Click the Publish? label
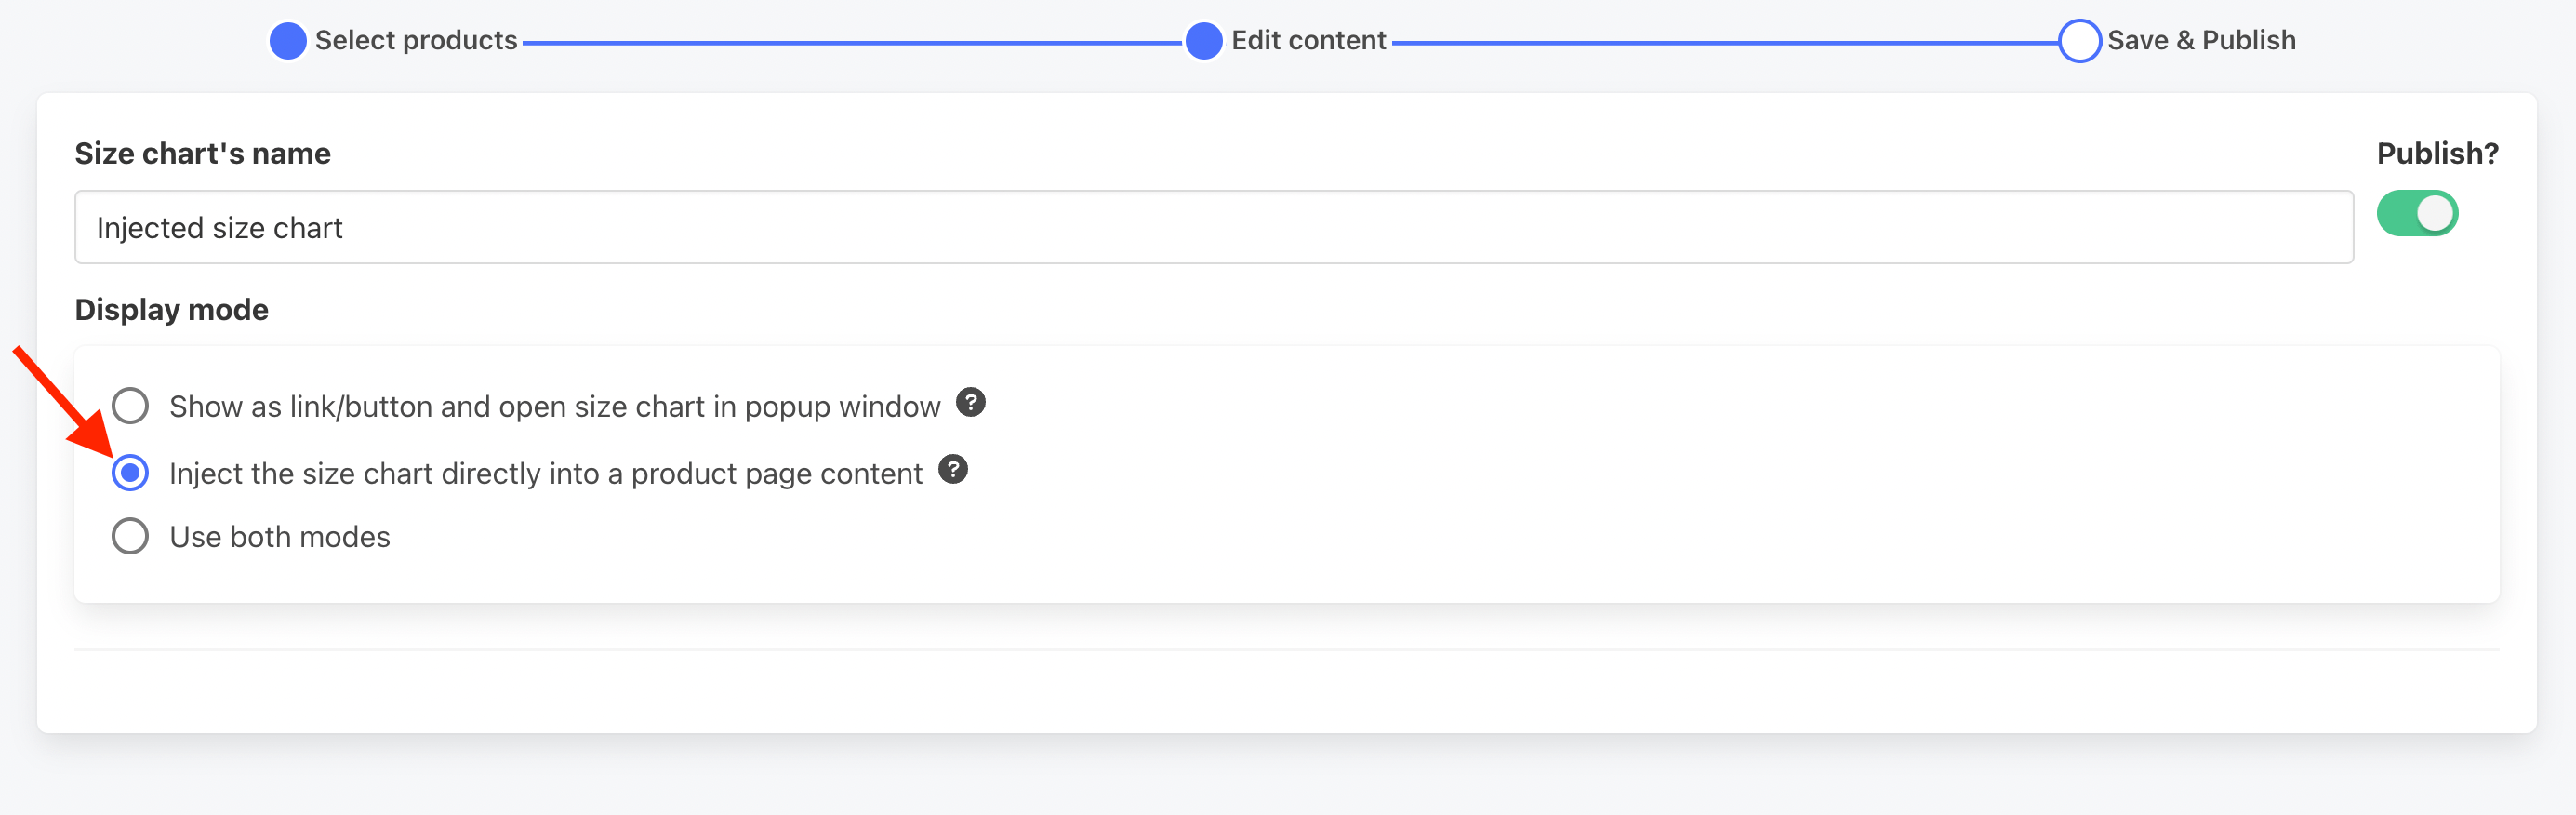 tap(2437, 153)
